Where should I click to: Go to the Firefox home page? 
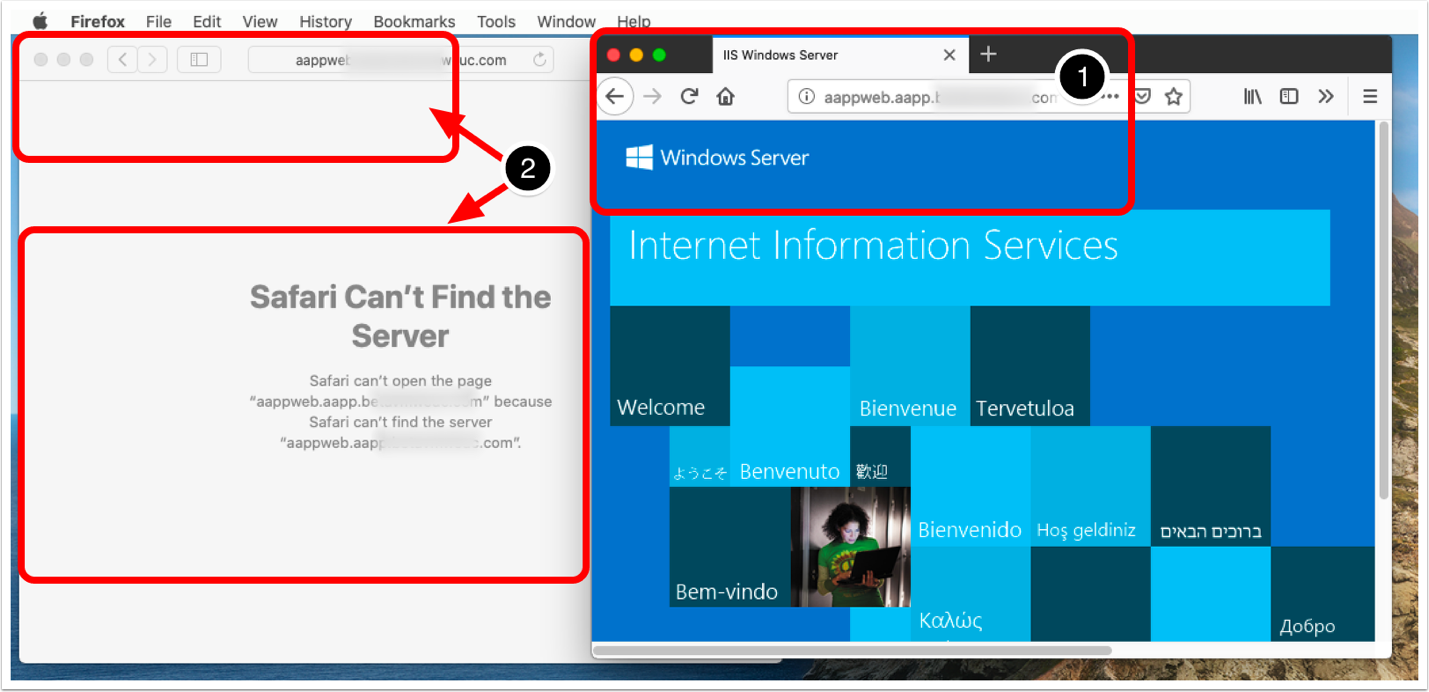[x=726, y=96]
